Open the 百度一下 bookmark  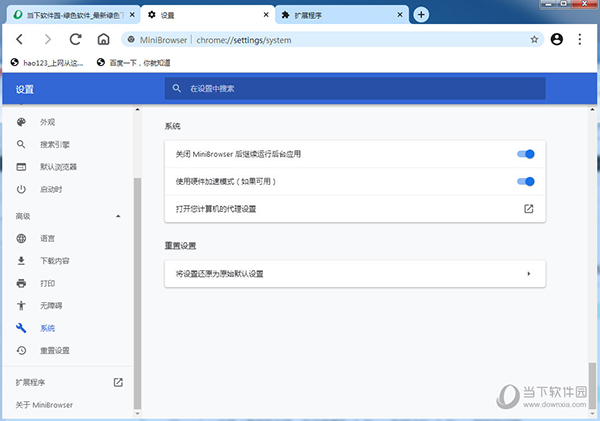tap(134, 63)
